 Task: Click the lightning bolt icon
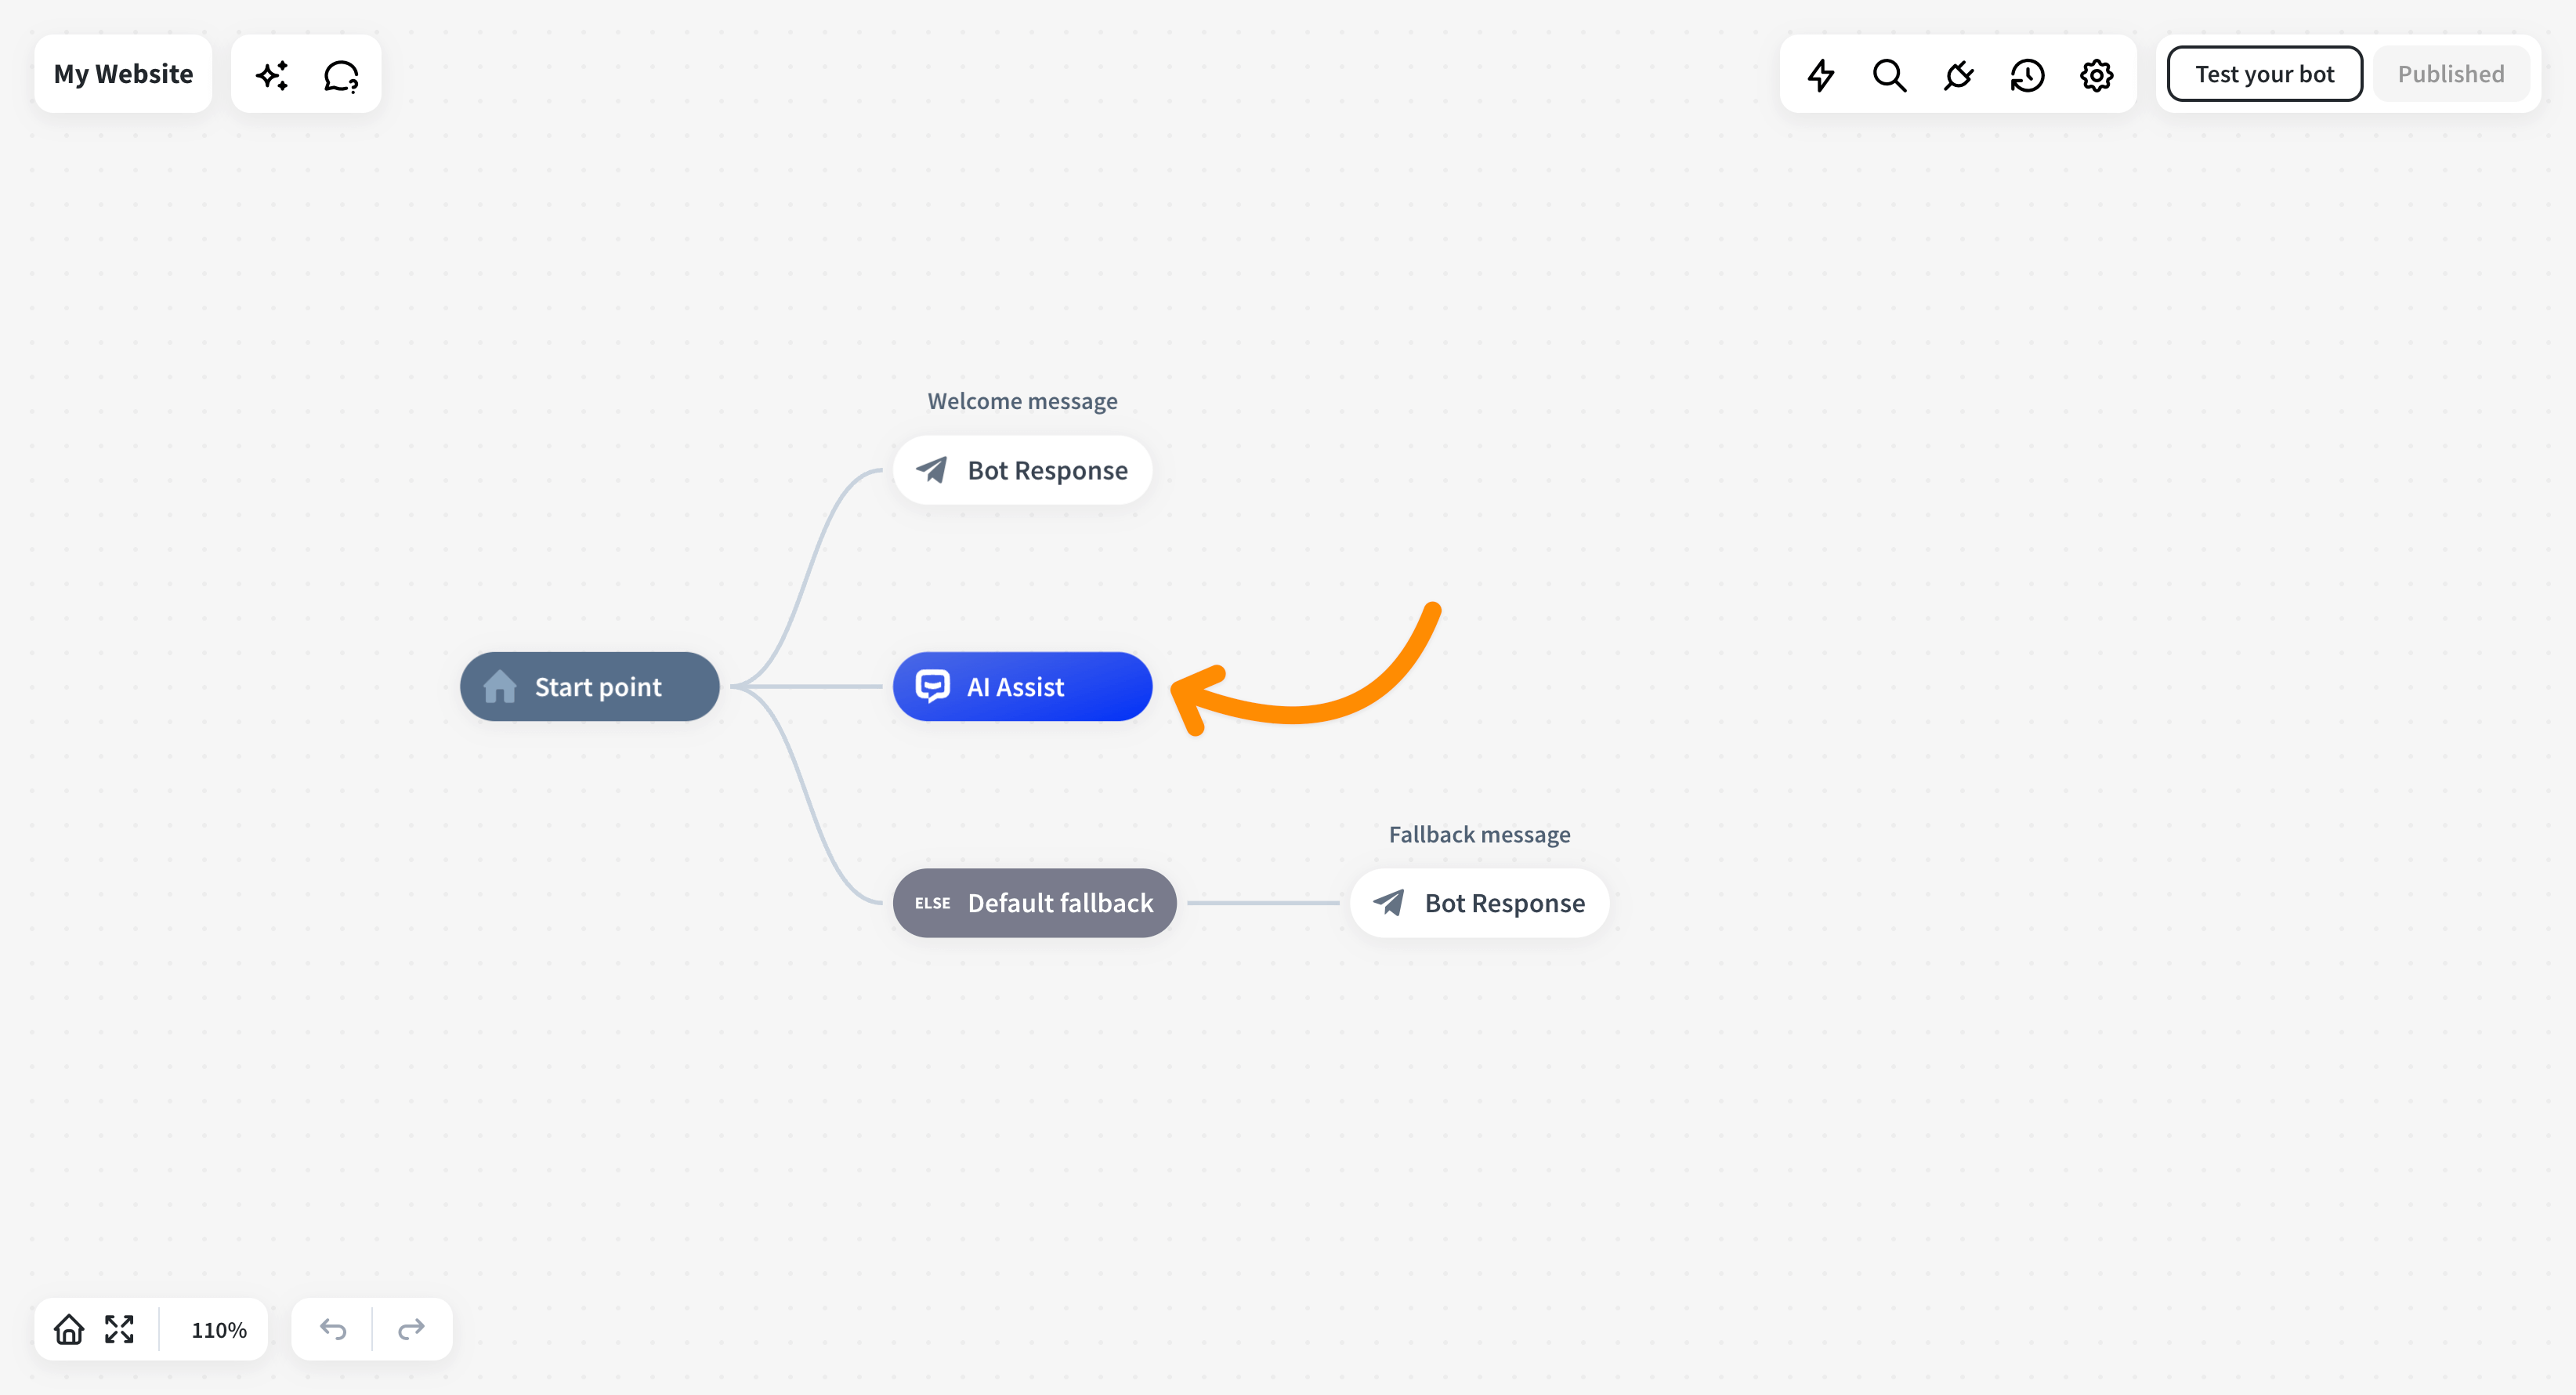point(1821,75)
